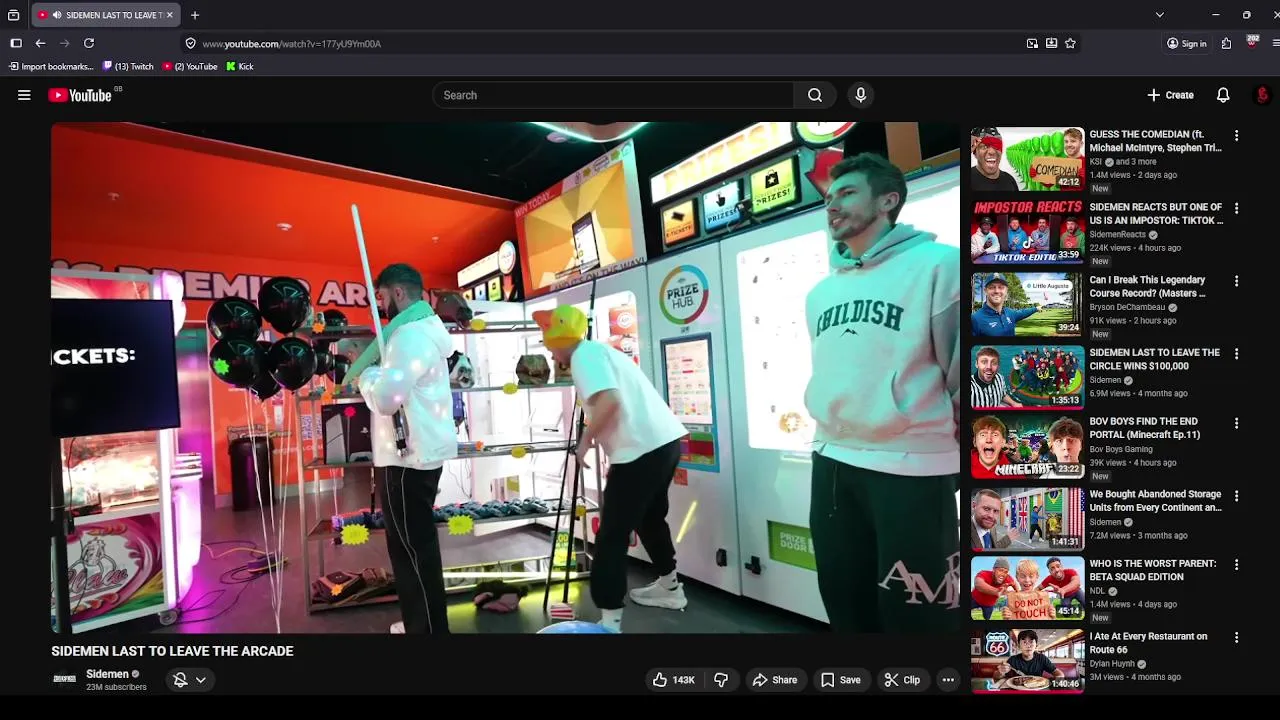Image resolution: width=1280 pixels, height=720 pixels.
Task: Open LAST TO LEAVE THE CIRCLE thumbnail
Action: 1027,377
